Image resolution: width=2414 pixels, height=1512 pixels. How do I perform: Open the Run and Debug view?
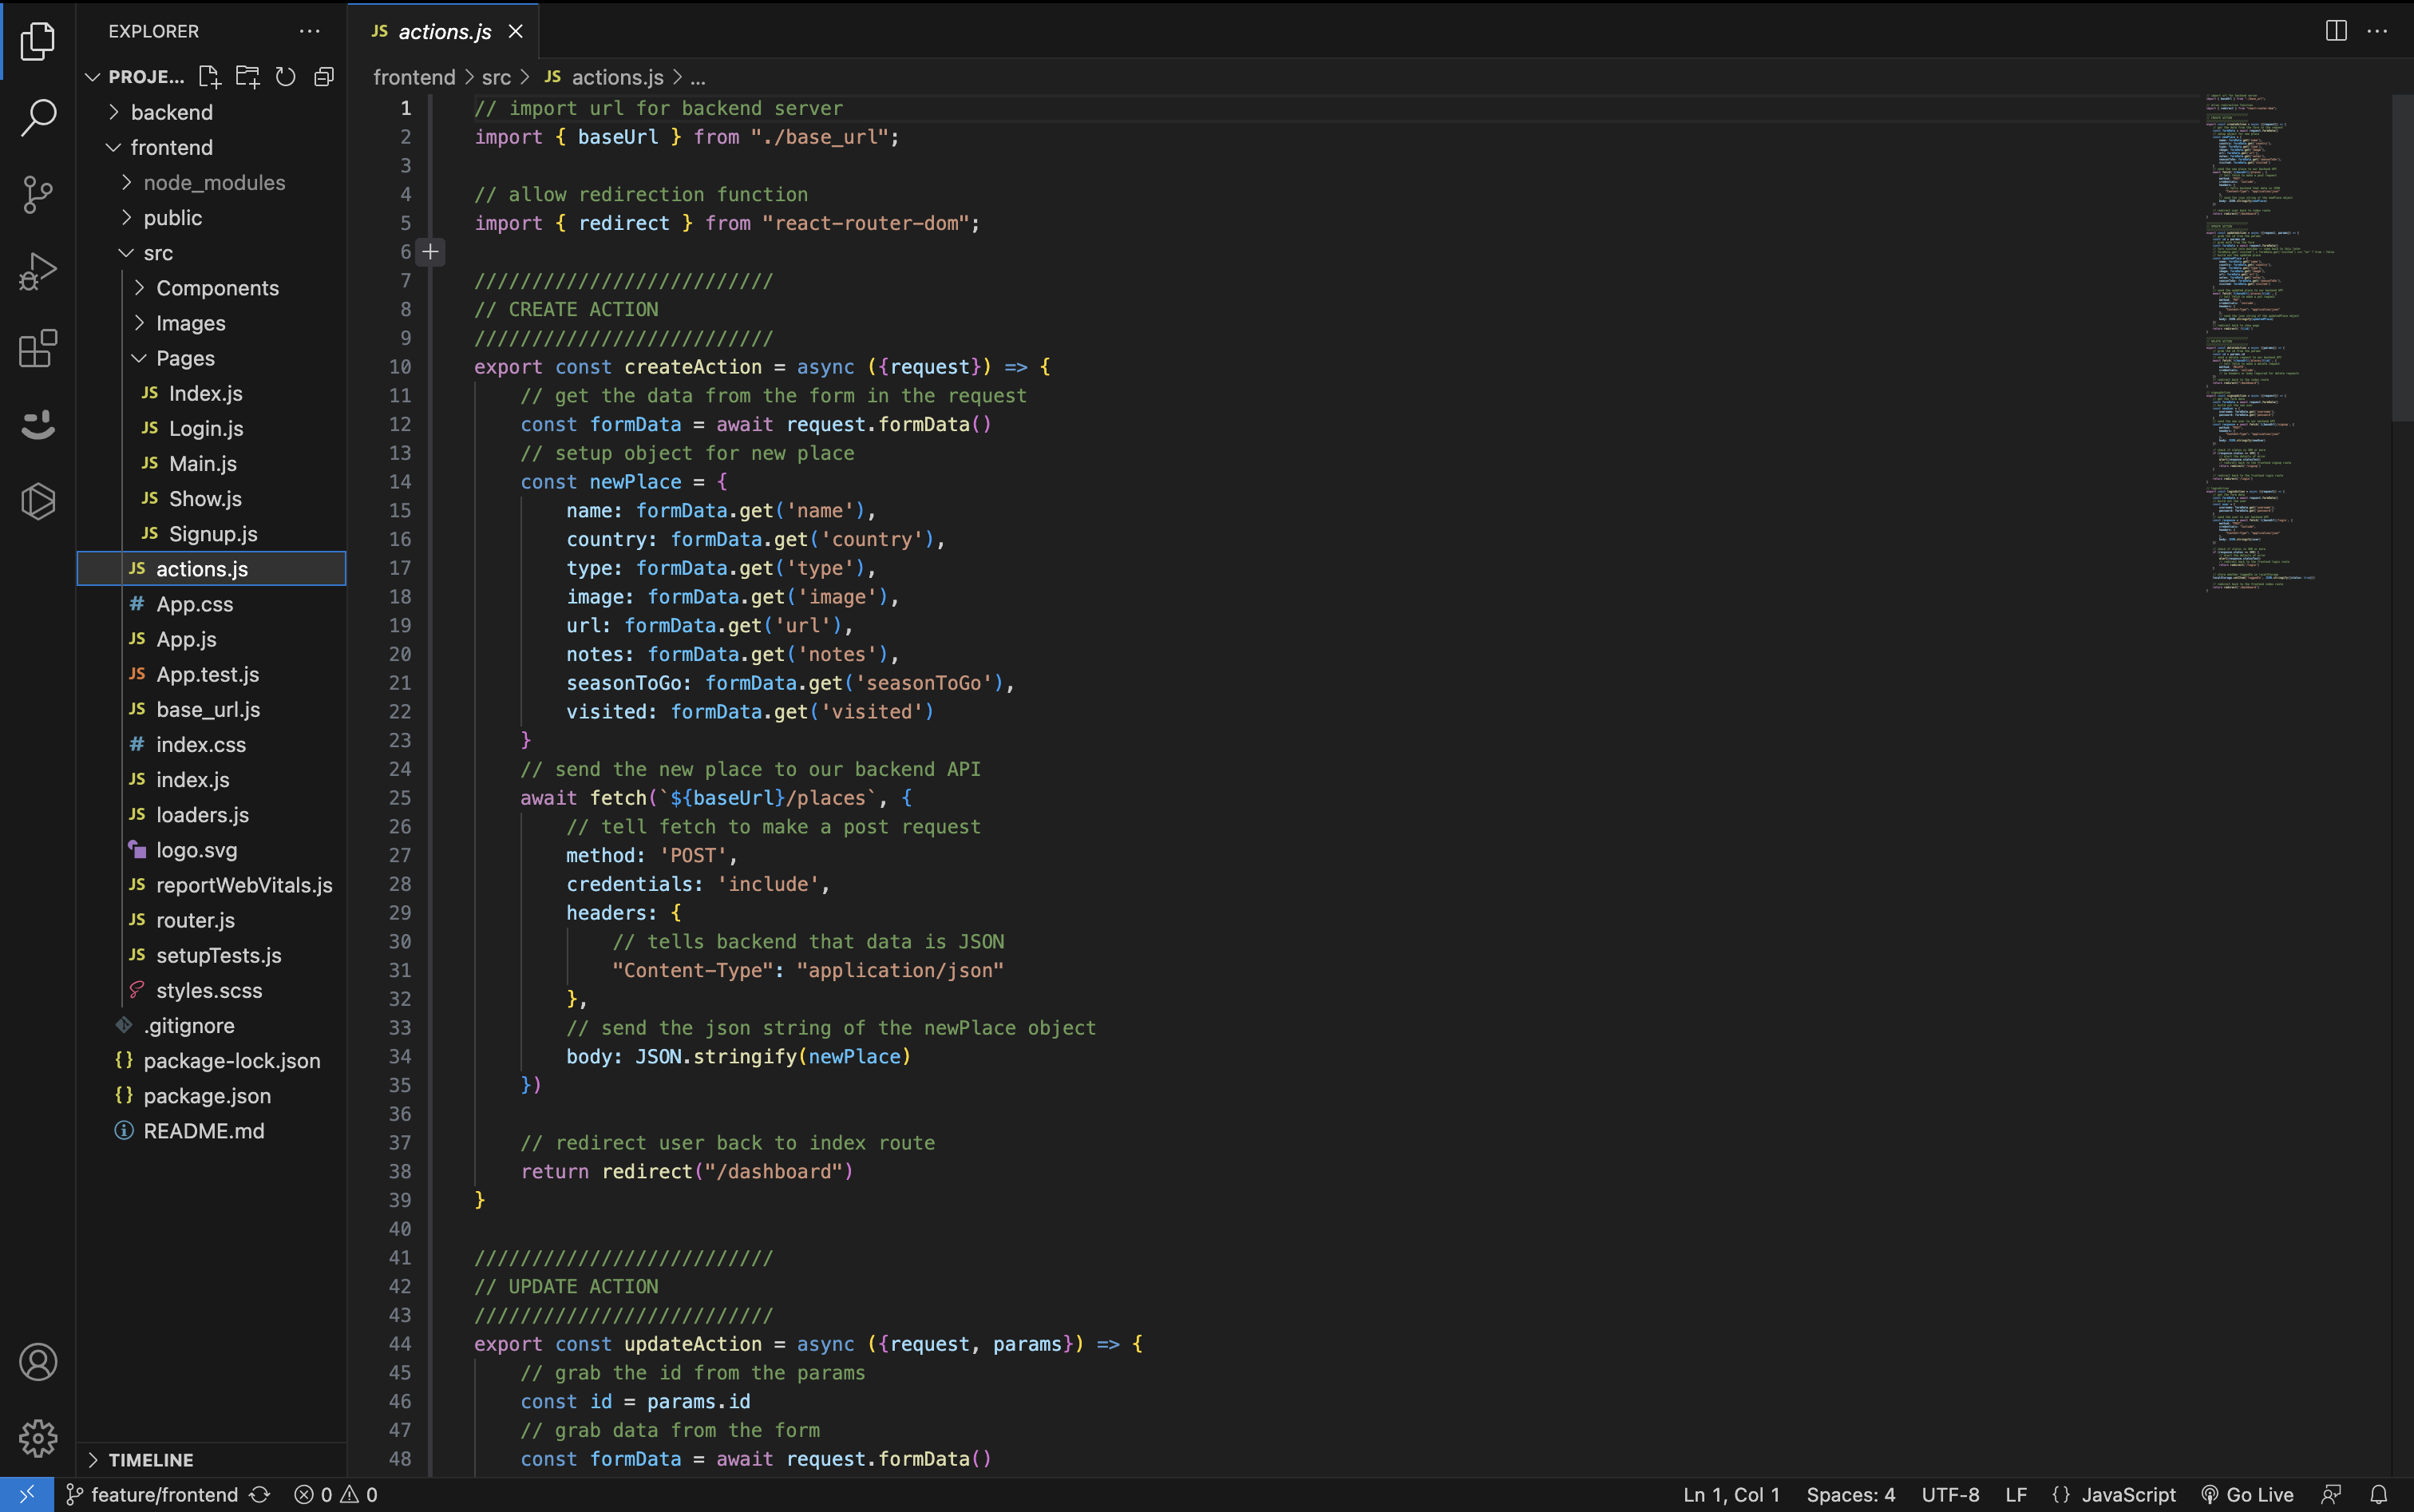38,271
